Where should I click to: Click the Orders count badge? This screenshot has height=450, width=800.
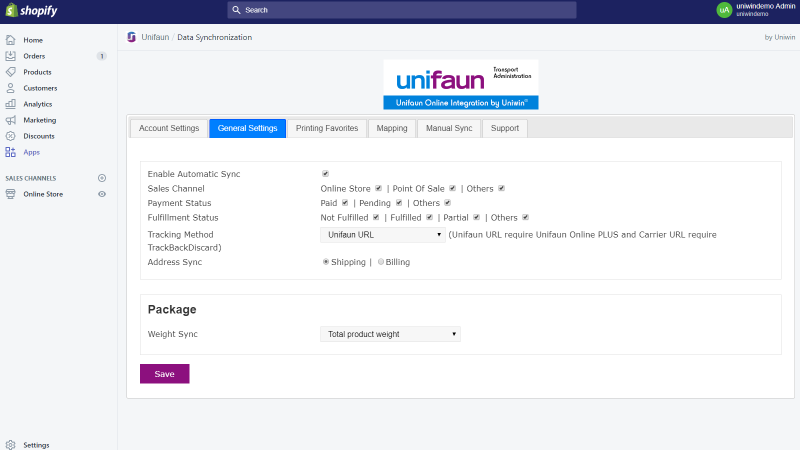[x=102, y=56]
